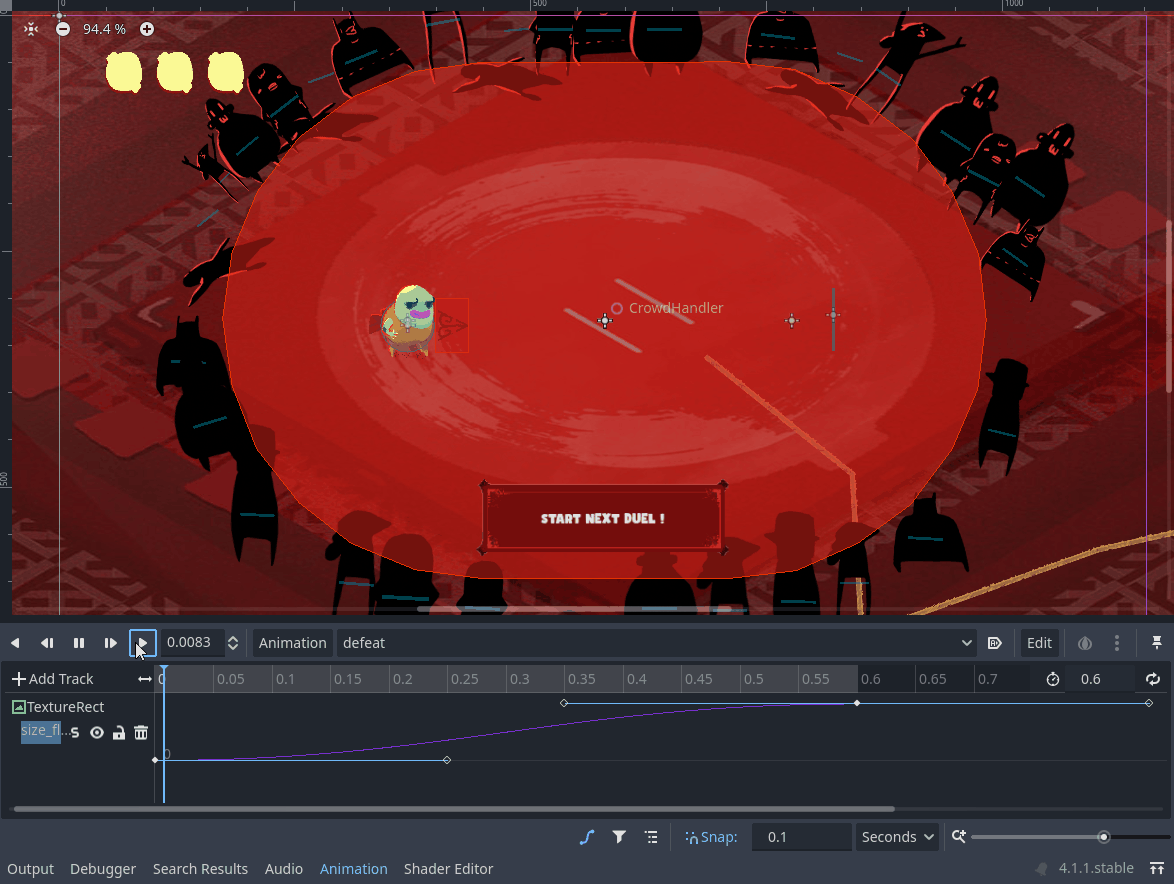Open the Output tab
1174x884 pixels.
[x=31, y=869]
